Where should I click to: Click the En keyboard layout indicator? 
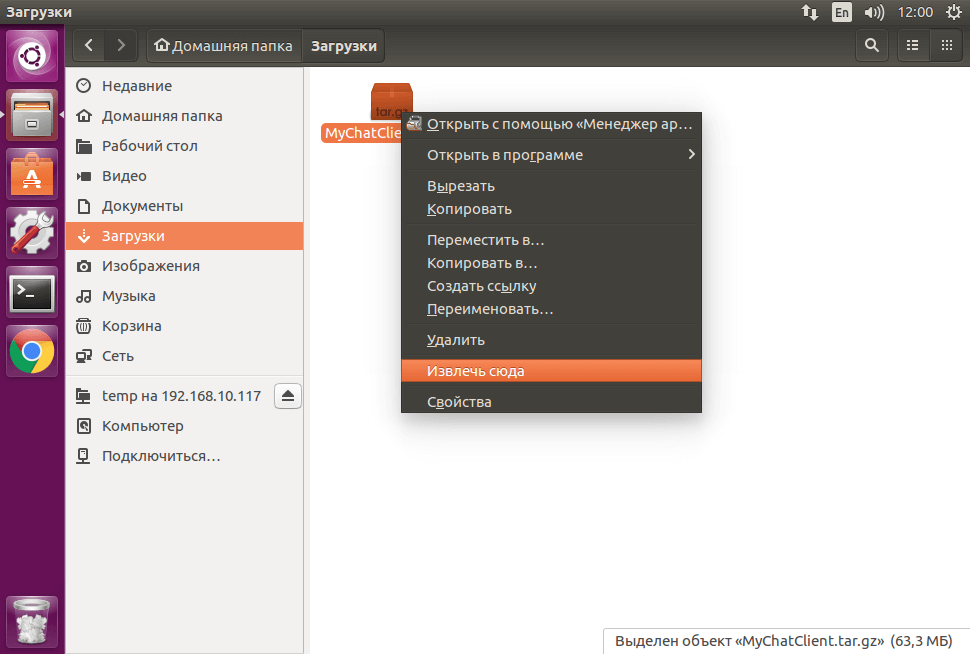(841, 12)
